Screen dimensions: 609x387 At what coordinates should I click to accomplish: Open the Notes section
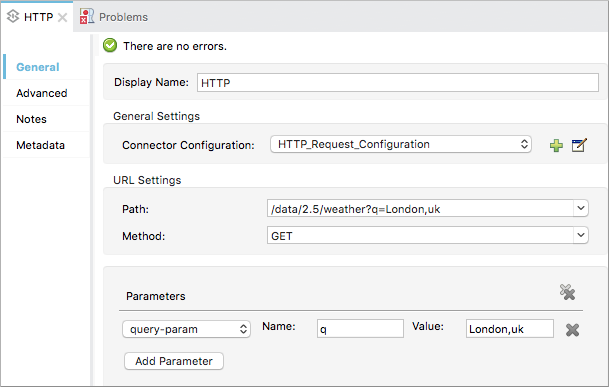pos(31,119)
